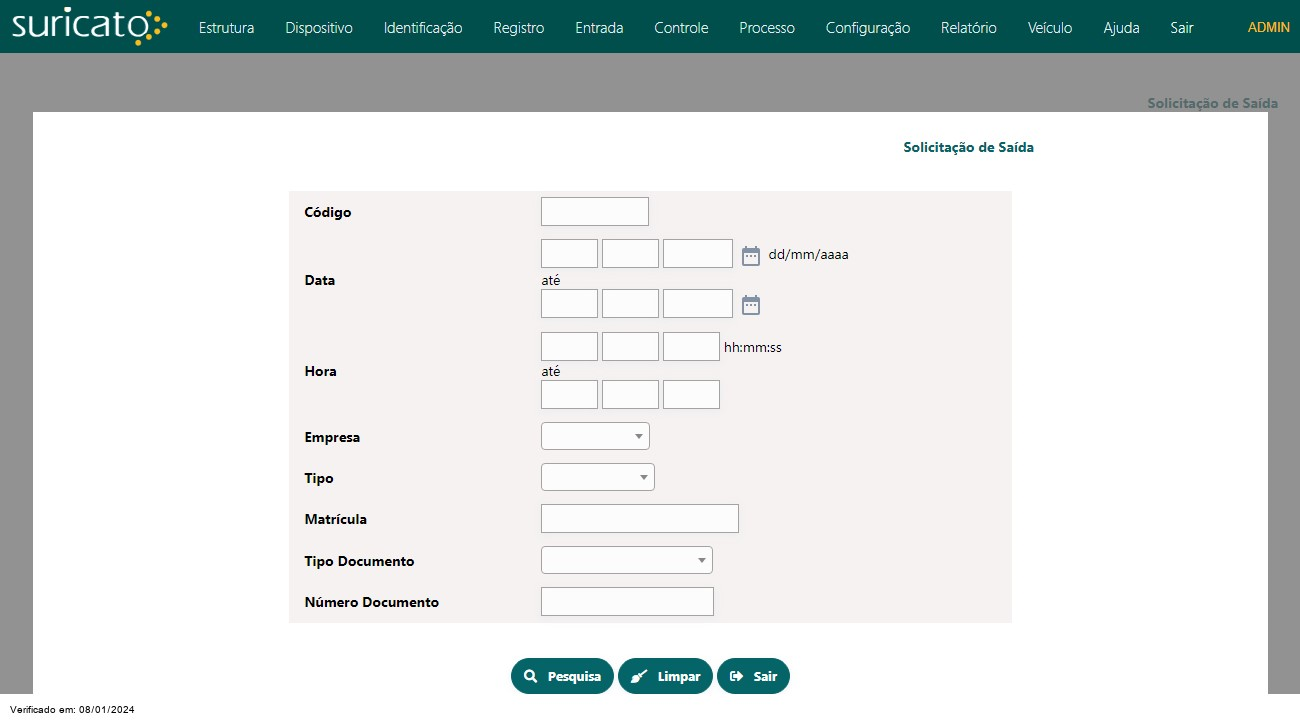This screenshot has height=724, width=1300.
Task: Click the Suricato logo
Action: (90, 26)
